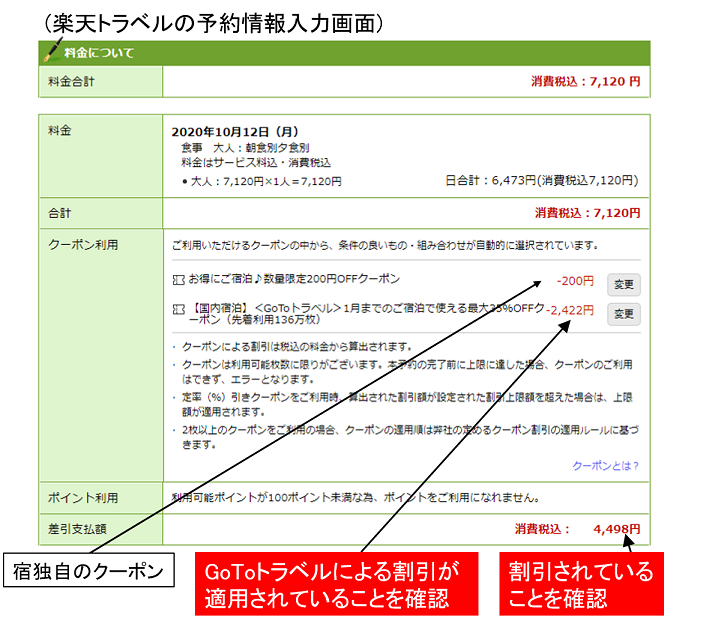Click total amount 消費税込：7,120 円 at top
Image resolution: width=718 pixels, height=624 pixels.
pyautogui.click(x=585, y=81)
